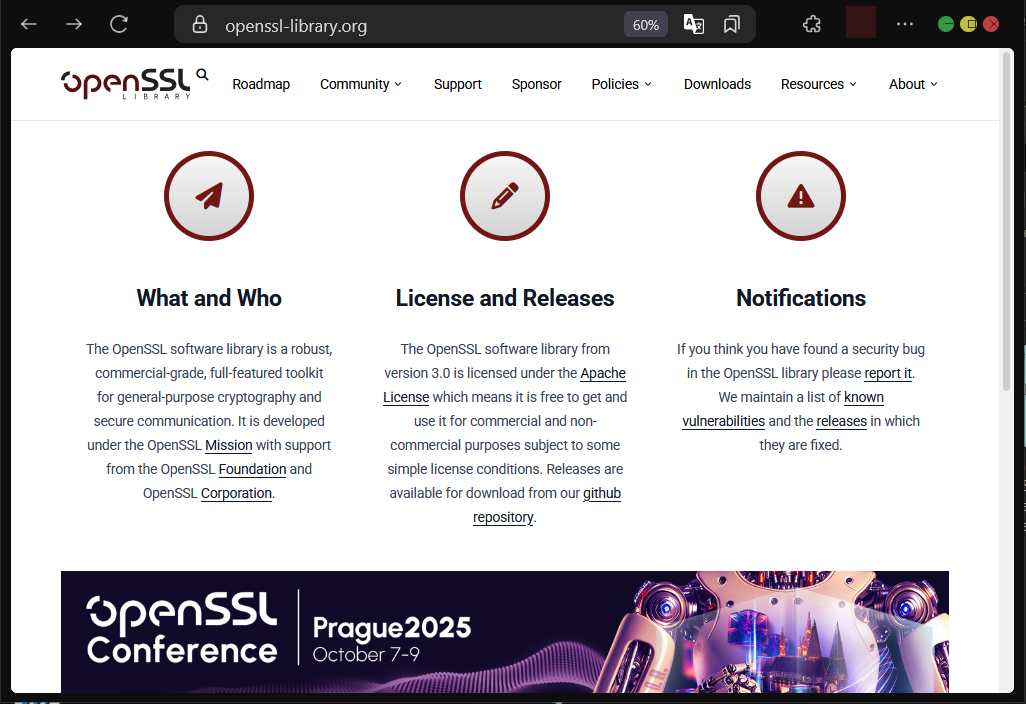Go to the Downloads page
This screenshot has height=704, width=1026.
tap(717, 84)
